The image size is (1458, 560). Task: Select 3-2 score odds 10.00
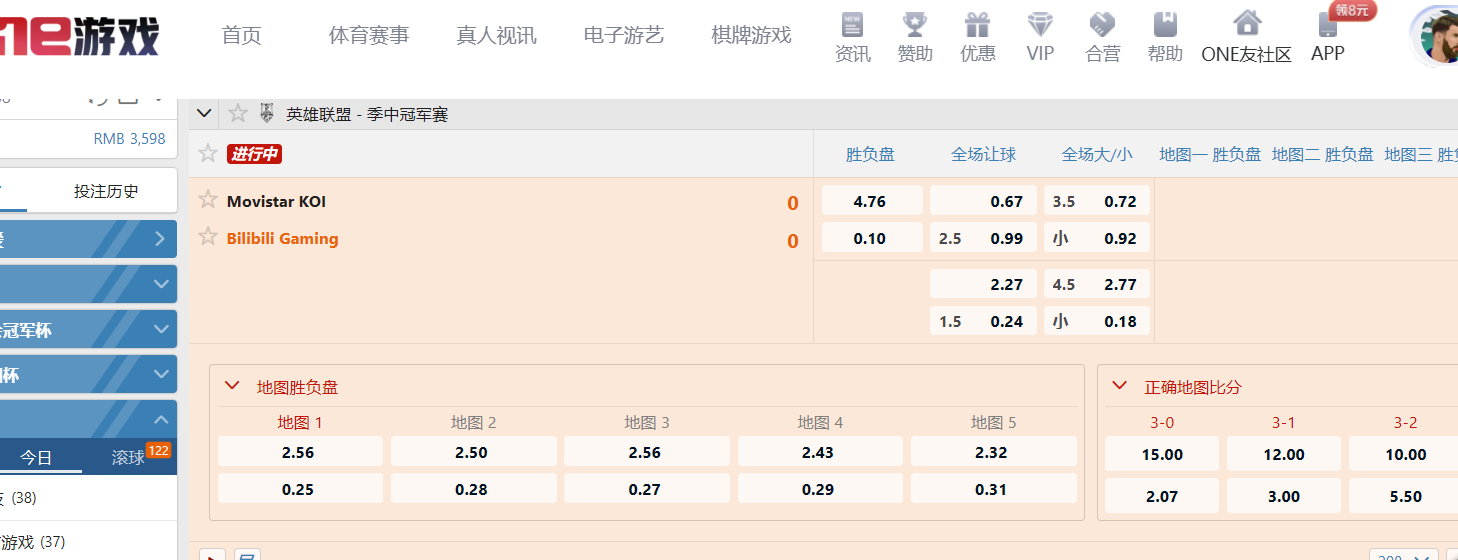click(x=1405, y=454)
